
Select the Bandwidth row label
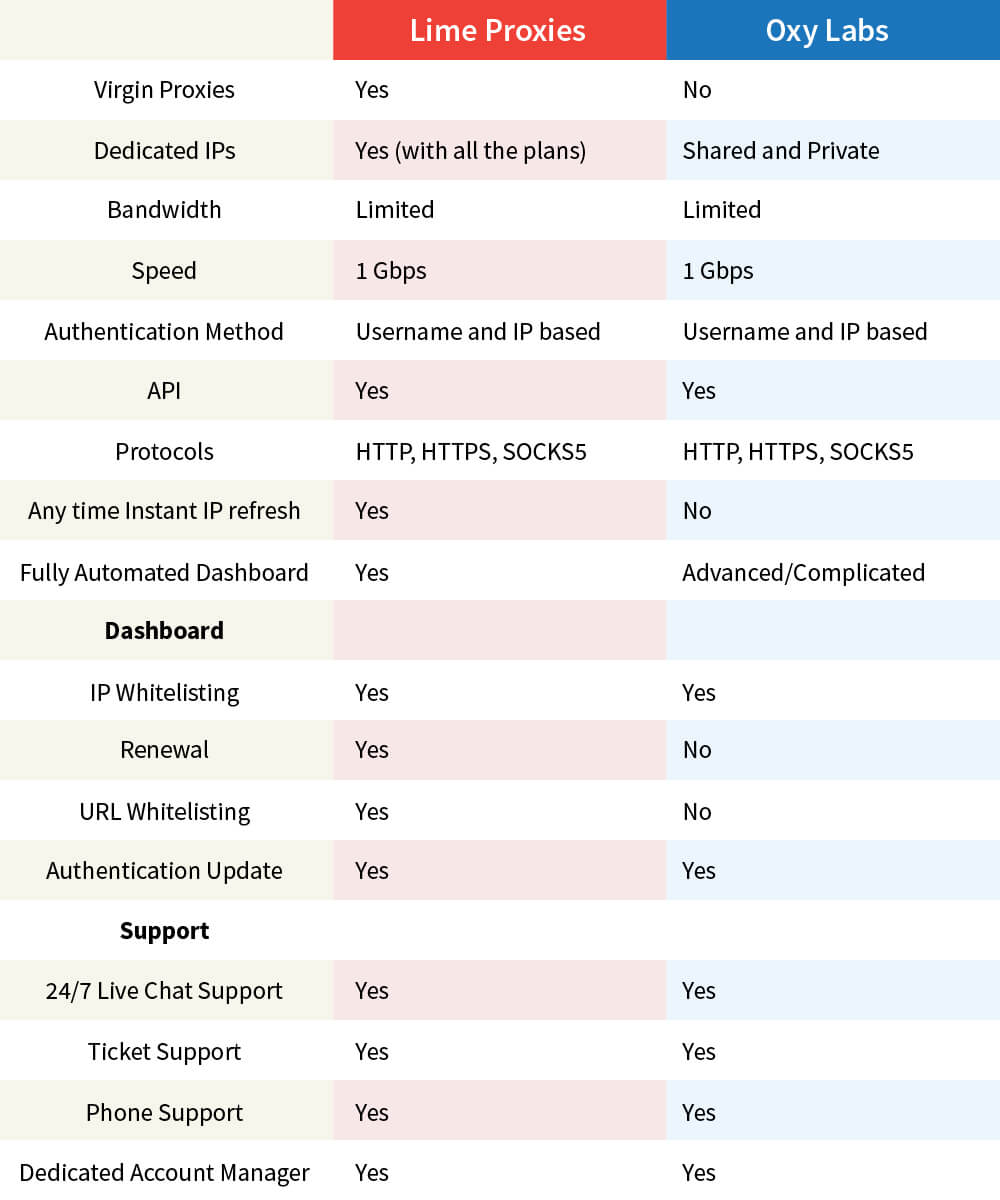tap(164, 210)
